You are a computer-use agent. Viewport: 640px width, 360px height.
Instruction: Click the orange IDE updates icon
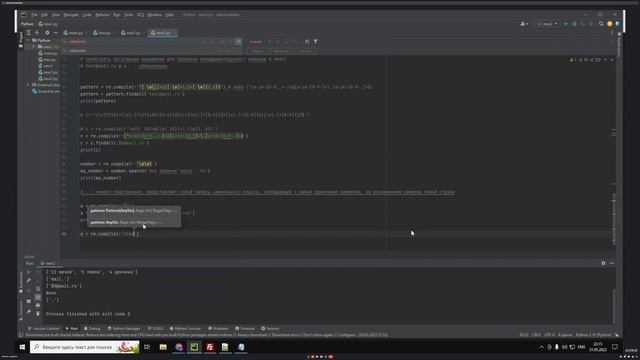tap(610, 24)
